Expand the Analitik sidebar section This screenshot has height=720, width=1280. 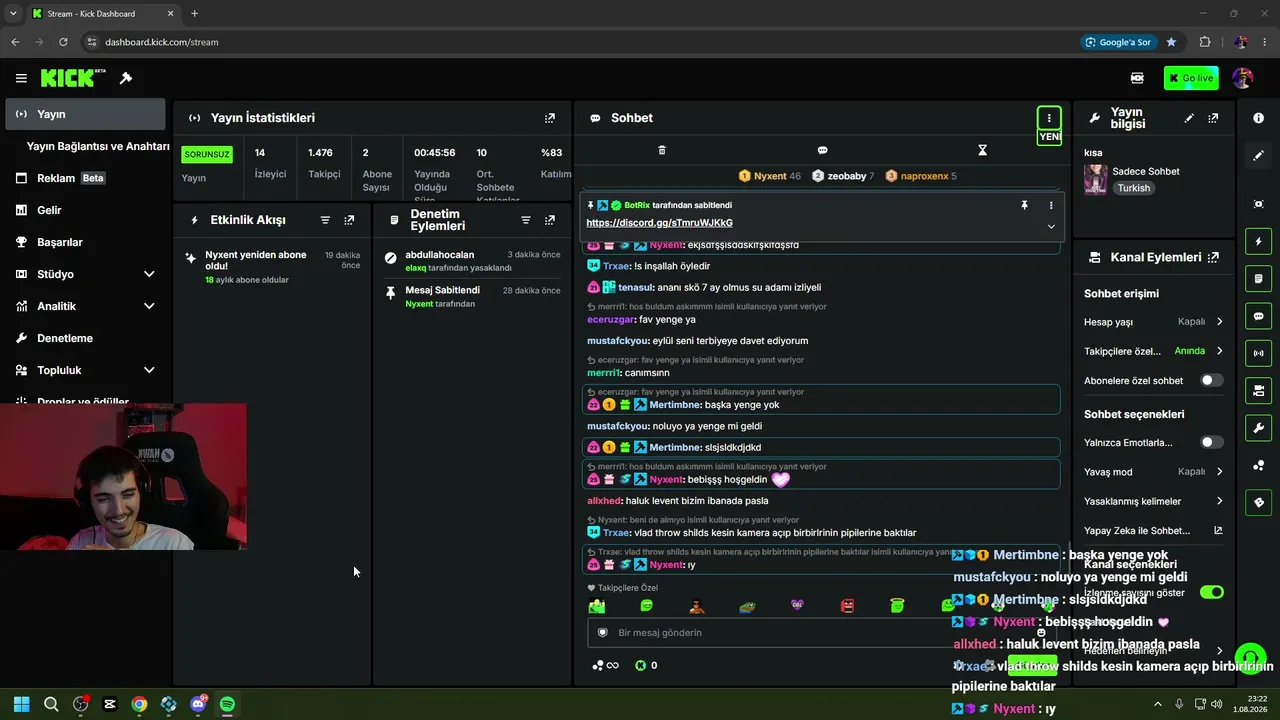(x=149, y=306)
